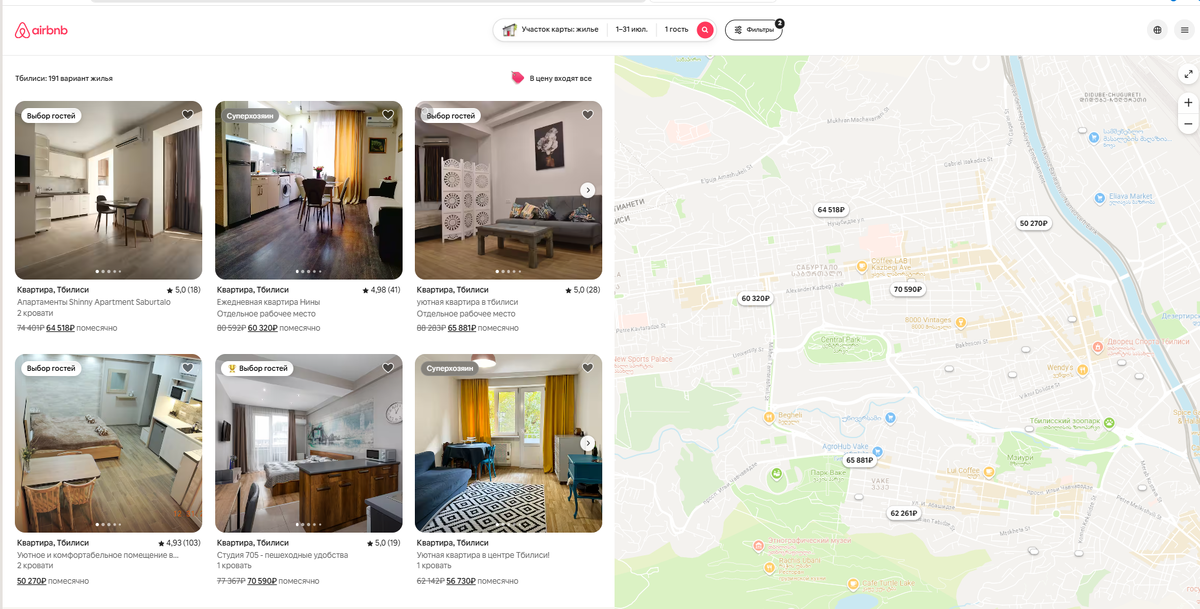Screen dimensions: 1200x609
Task: Click the "5,0 (19)" rating
Action: point(384,543)
